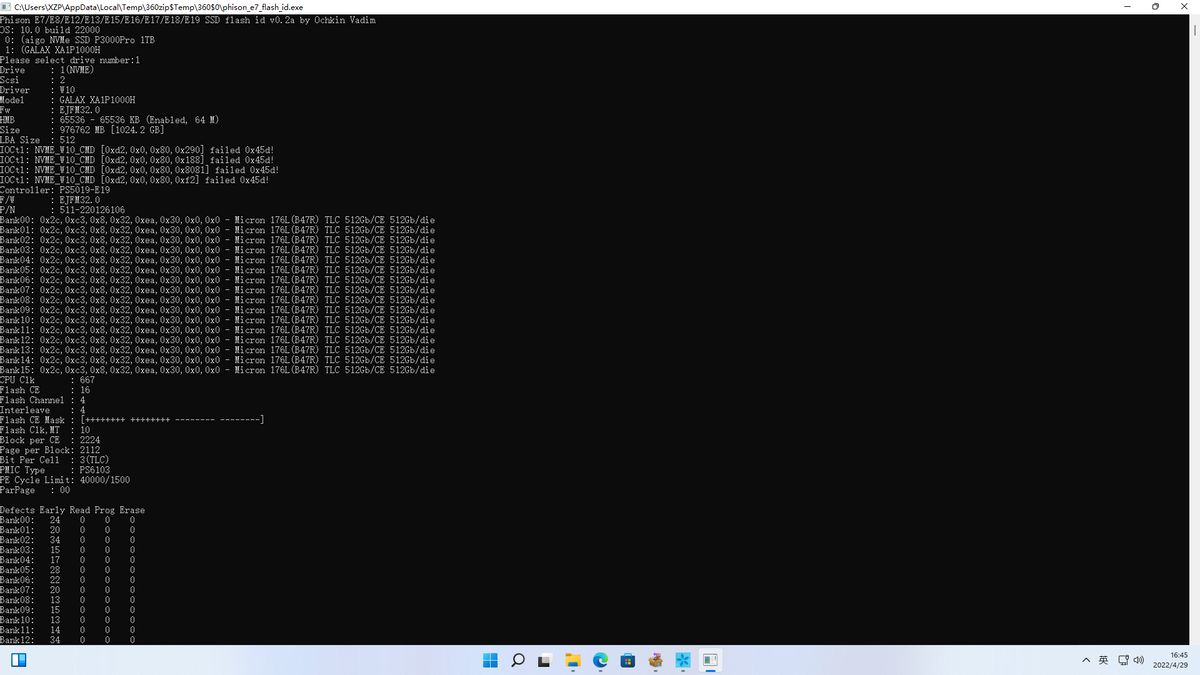
Task: Click the 'Interleave : 4' line
Action: 43,410
